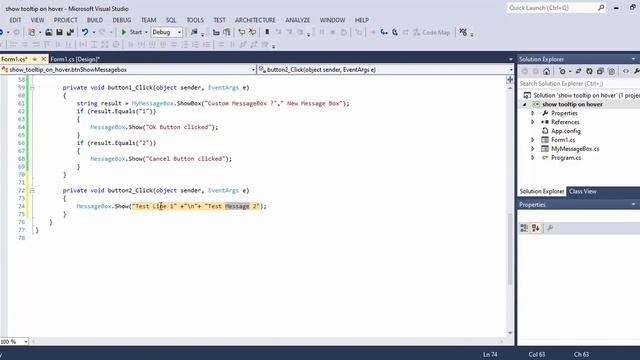Switch to the Form1.cs [Design] tab
The image size is (640, 360).
[75, 59]
